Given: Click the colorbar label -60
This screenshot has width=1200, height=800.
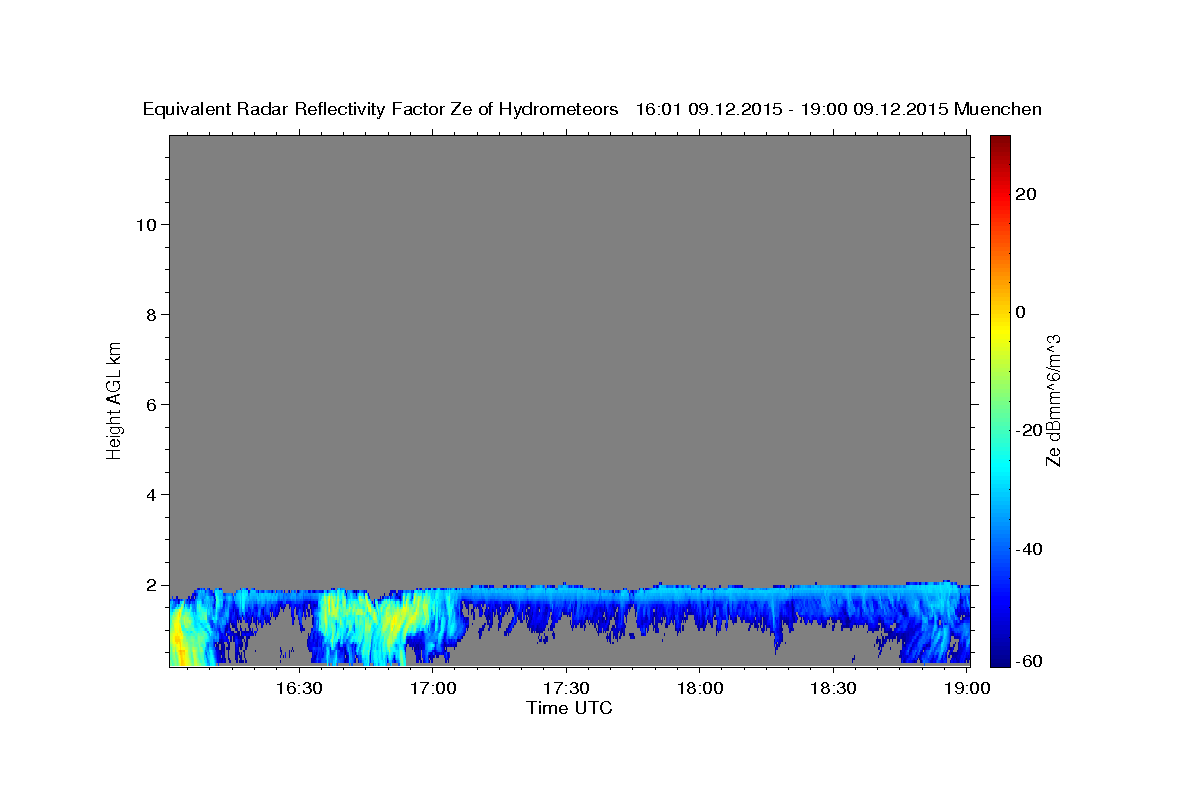Looking at the screenshot, I should tap(1029, 661).
